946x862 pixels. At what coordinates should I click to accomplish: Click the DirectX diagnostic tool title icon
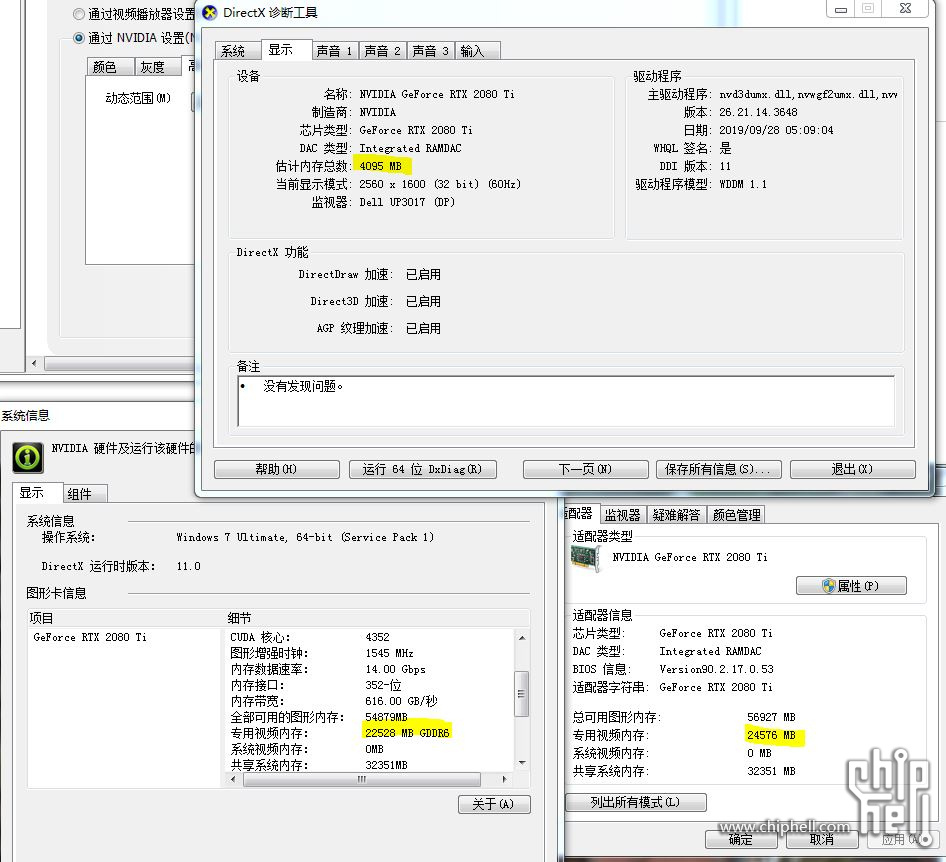pyautogui.click(x=209, y=13)
